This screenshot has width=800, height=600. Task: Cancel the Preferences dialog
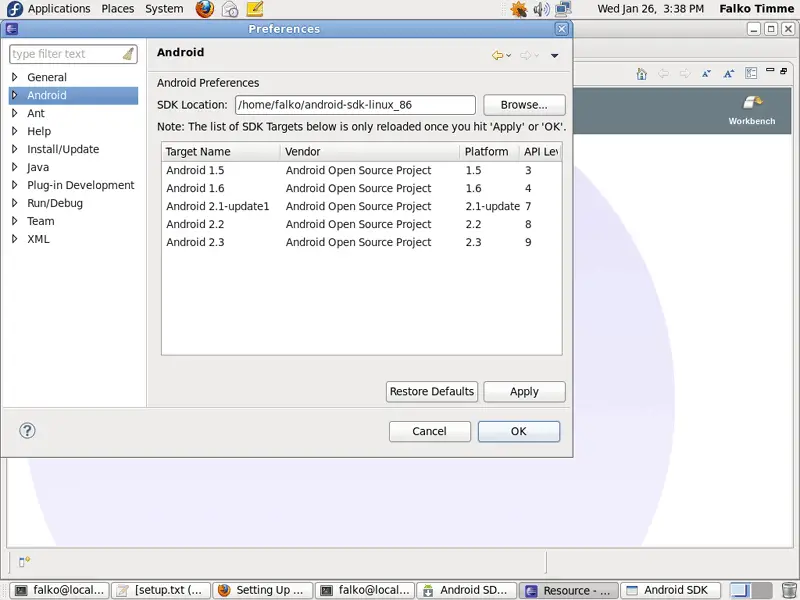click(x=430, y=431)
